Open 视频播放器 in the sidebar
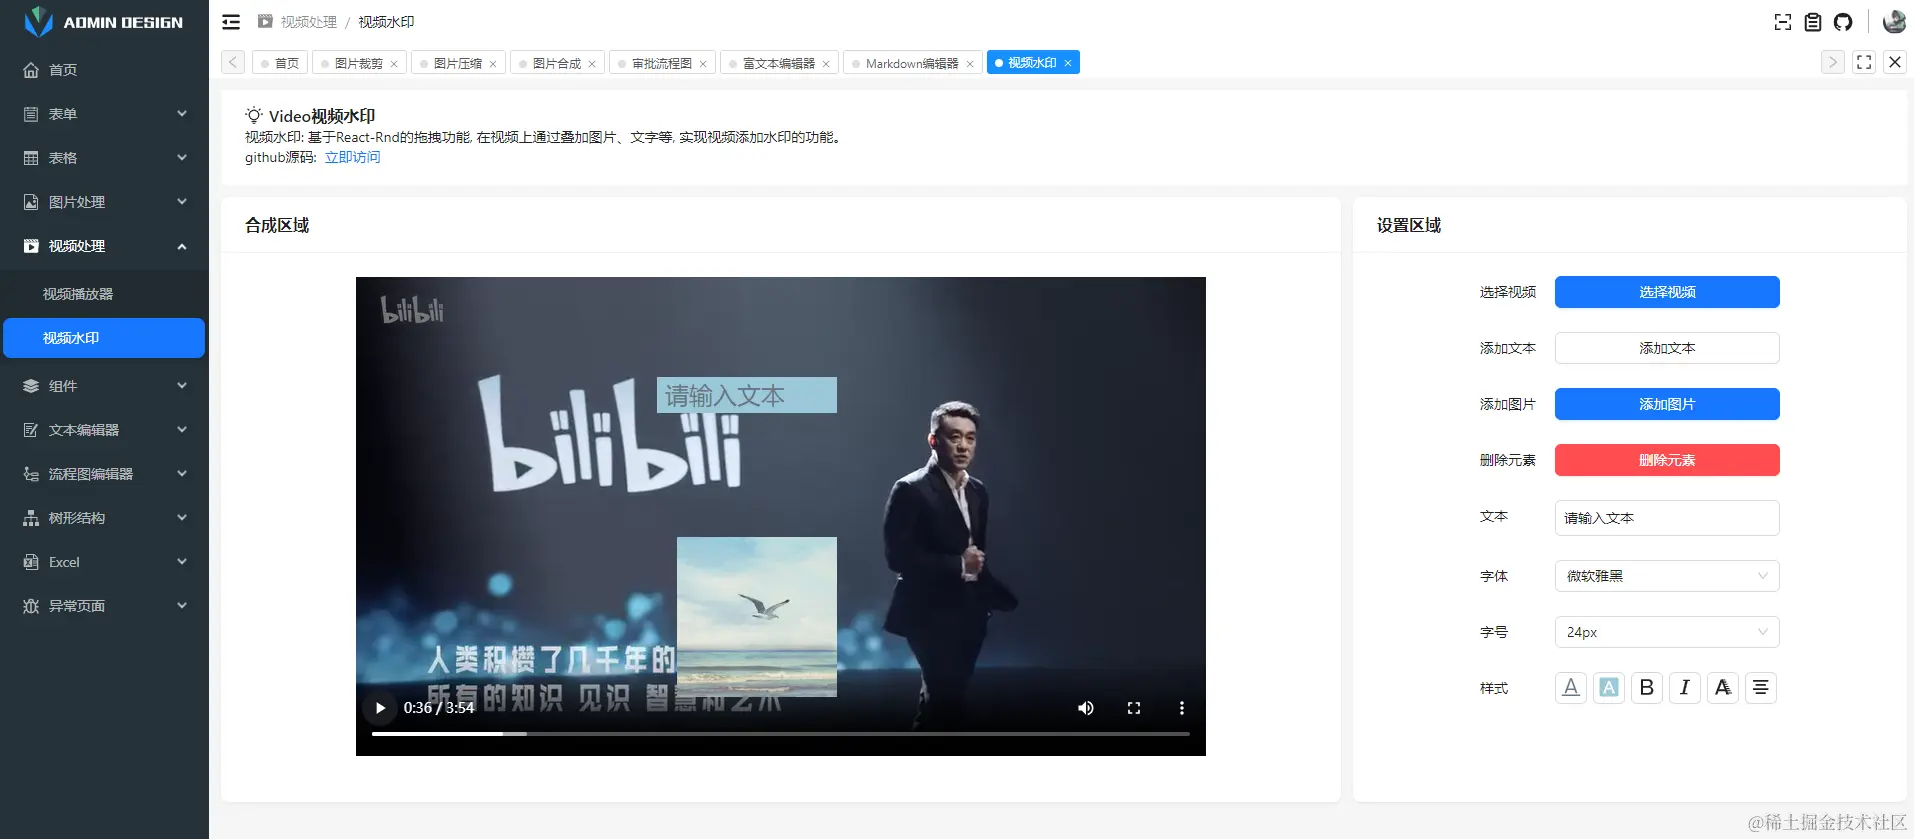The width and height of the screenshot is (1914, 839). click(104, 294)
